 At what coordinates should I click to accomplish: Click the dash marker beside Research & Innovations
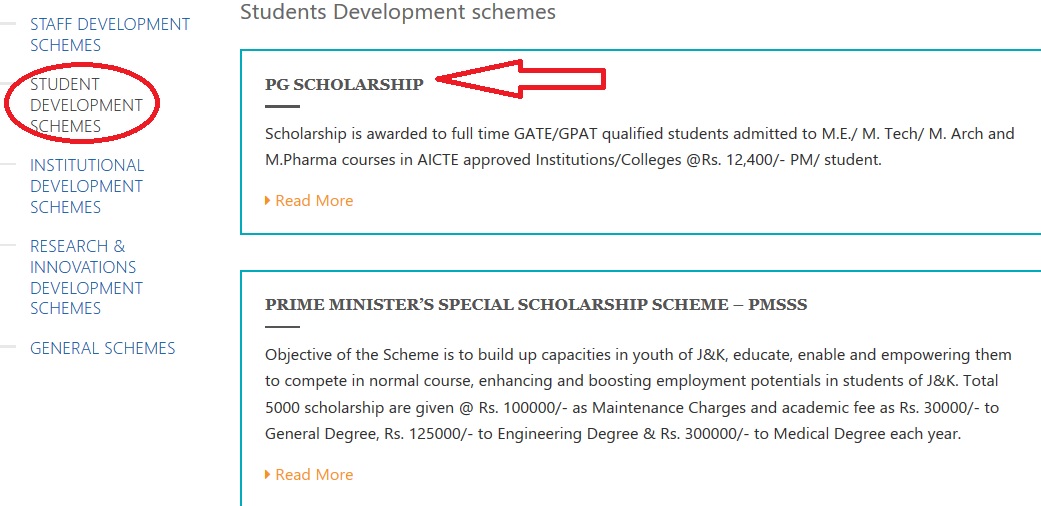[x=8, y=245]
